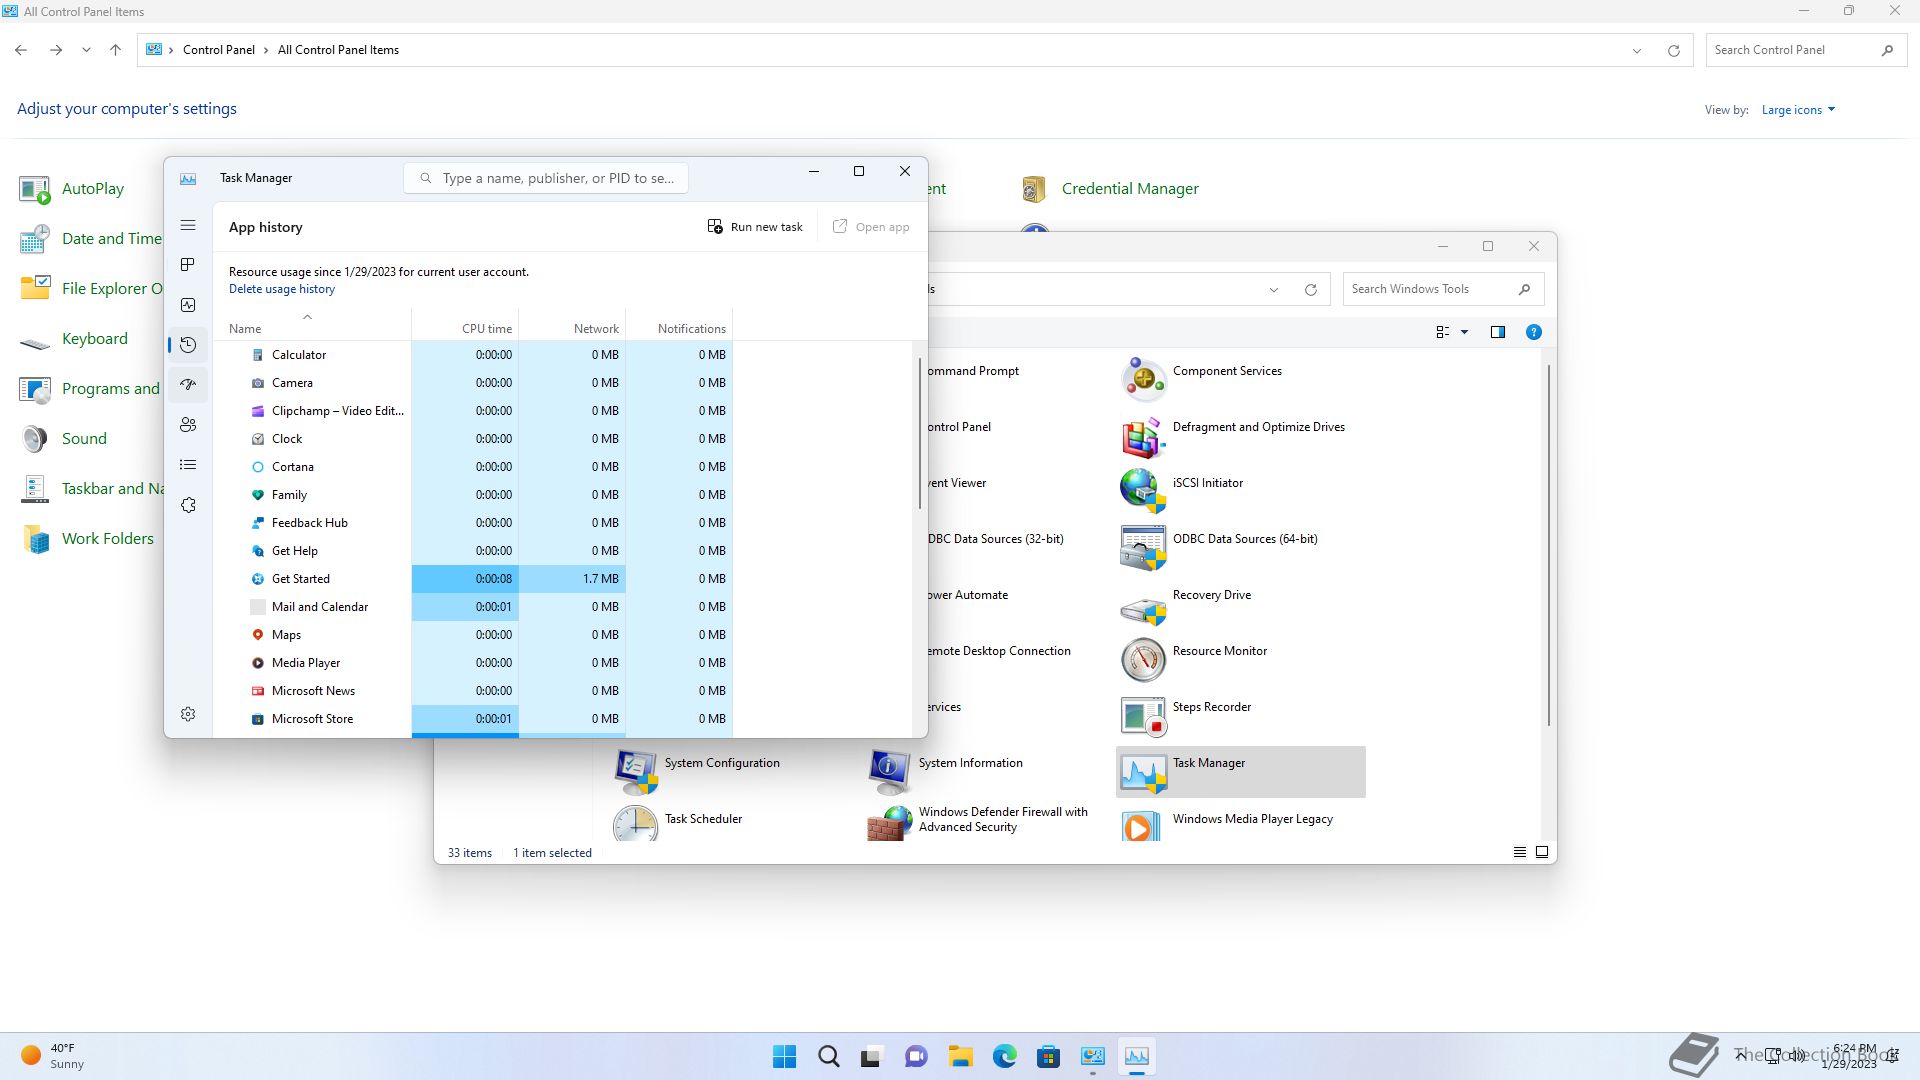Select the Camera app row
Image resolution: width=1920 pixels, height=1080 pixels.
click(x=472, y=383)
